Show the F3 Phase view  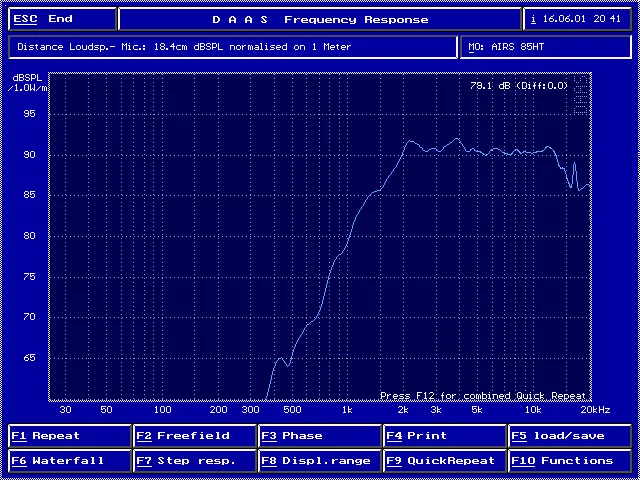[320, 436]
